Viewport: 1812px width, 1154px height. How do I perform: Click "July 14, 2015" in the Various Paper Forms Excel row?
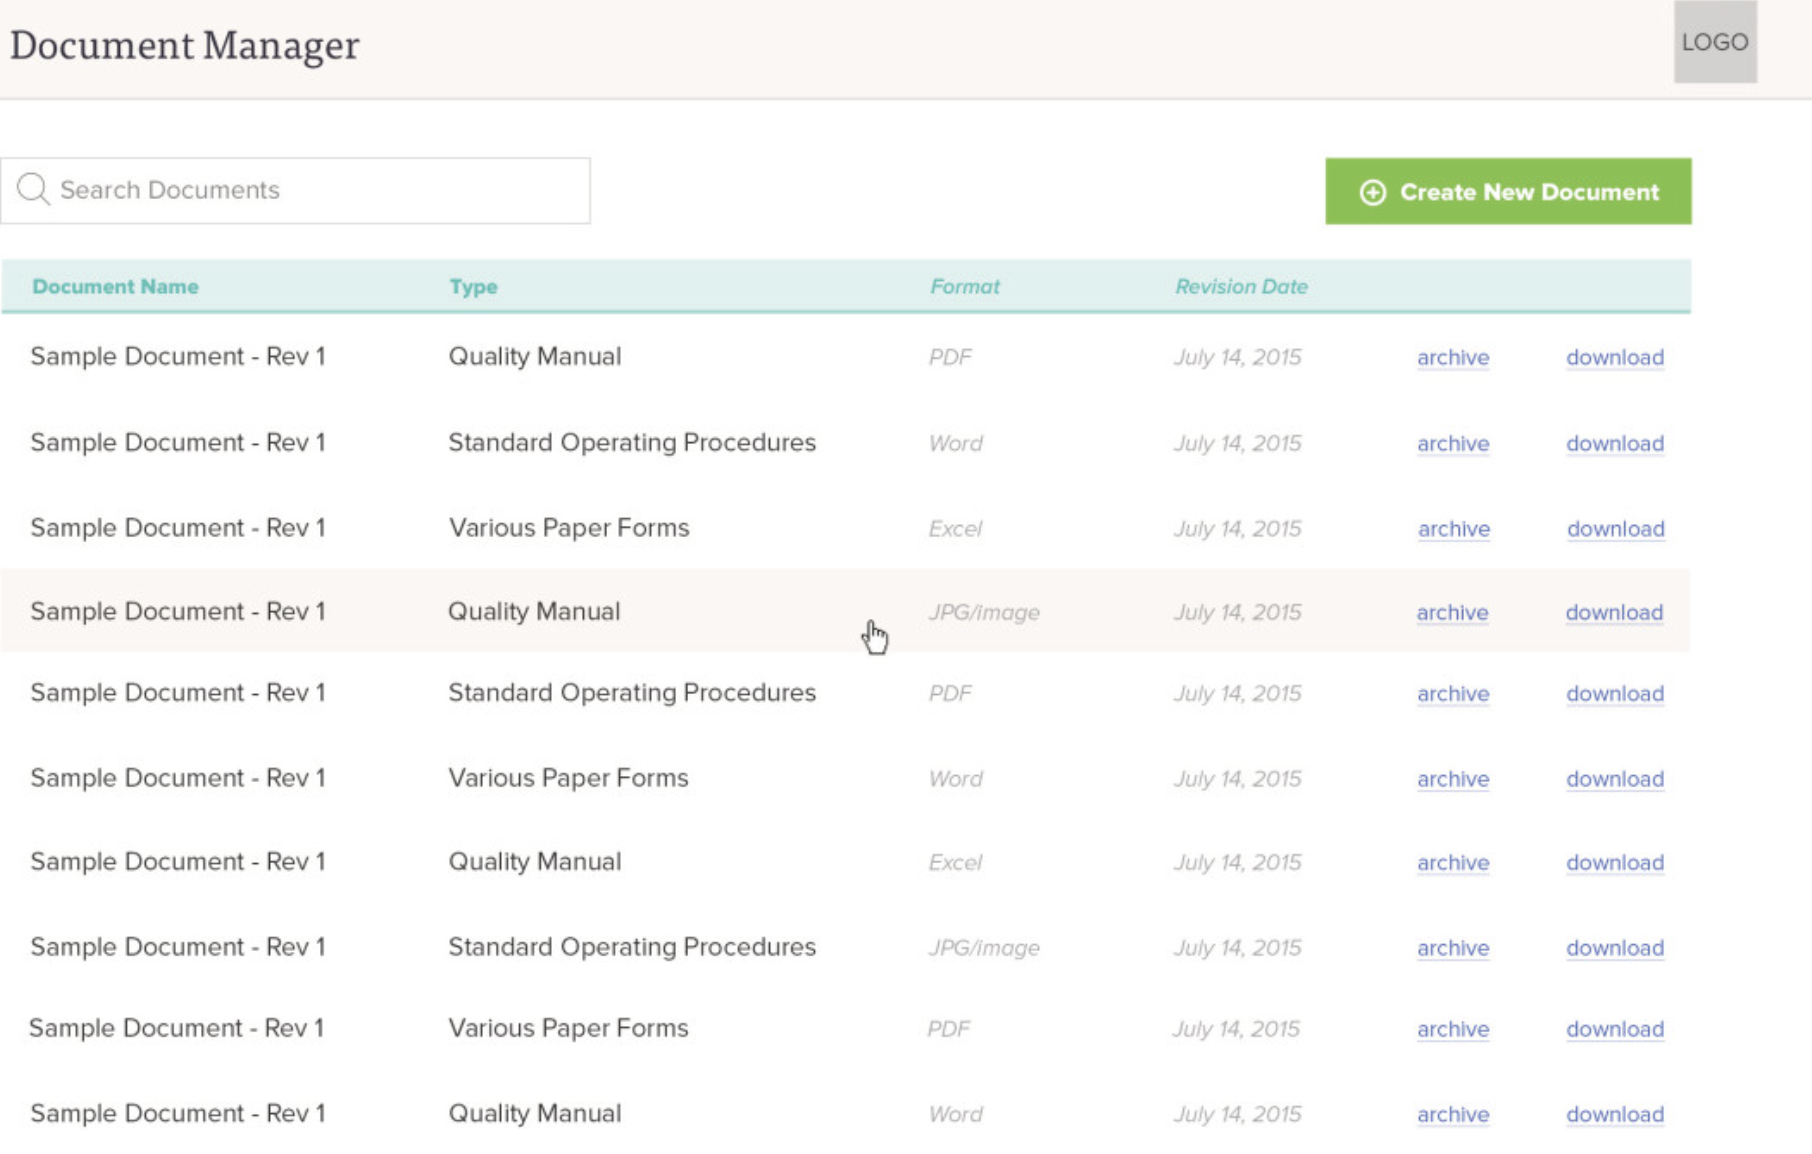(x=1238, y=529)
